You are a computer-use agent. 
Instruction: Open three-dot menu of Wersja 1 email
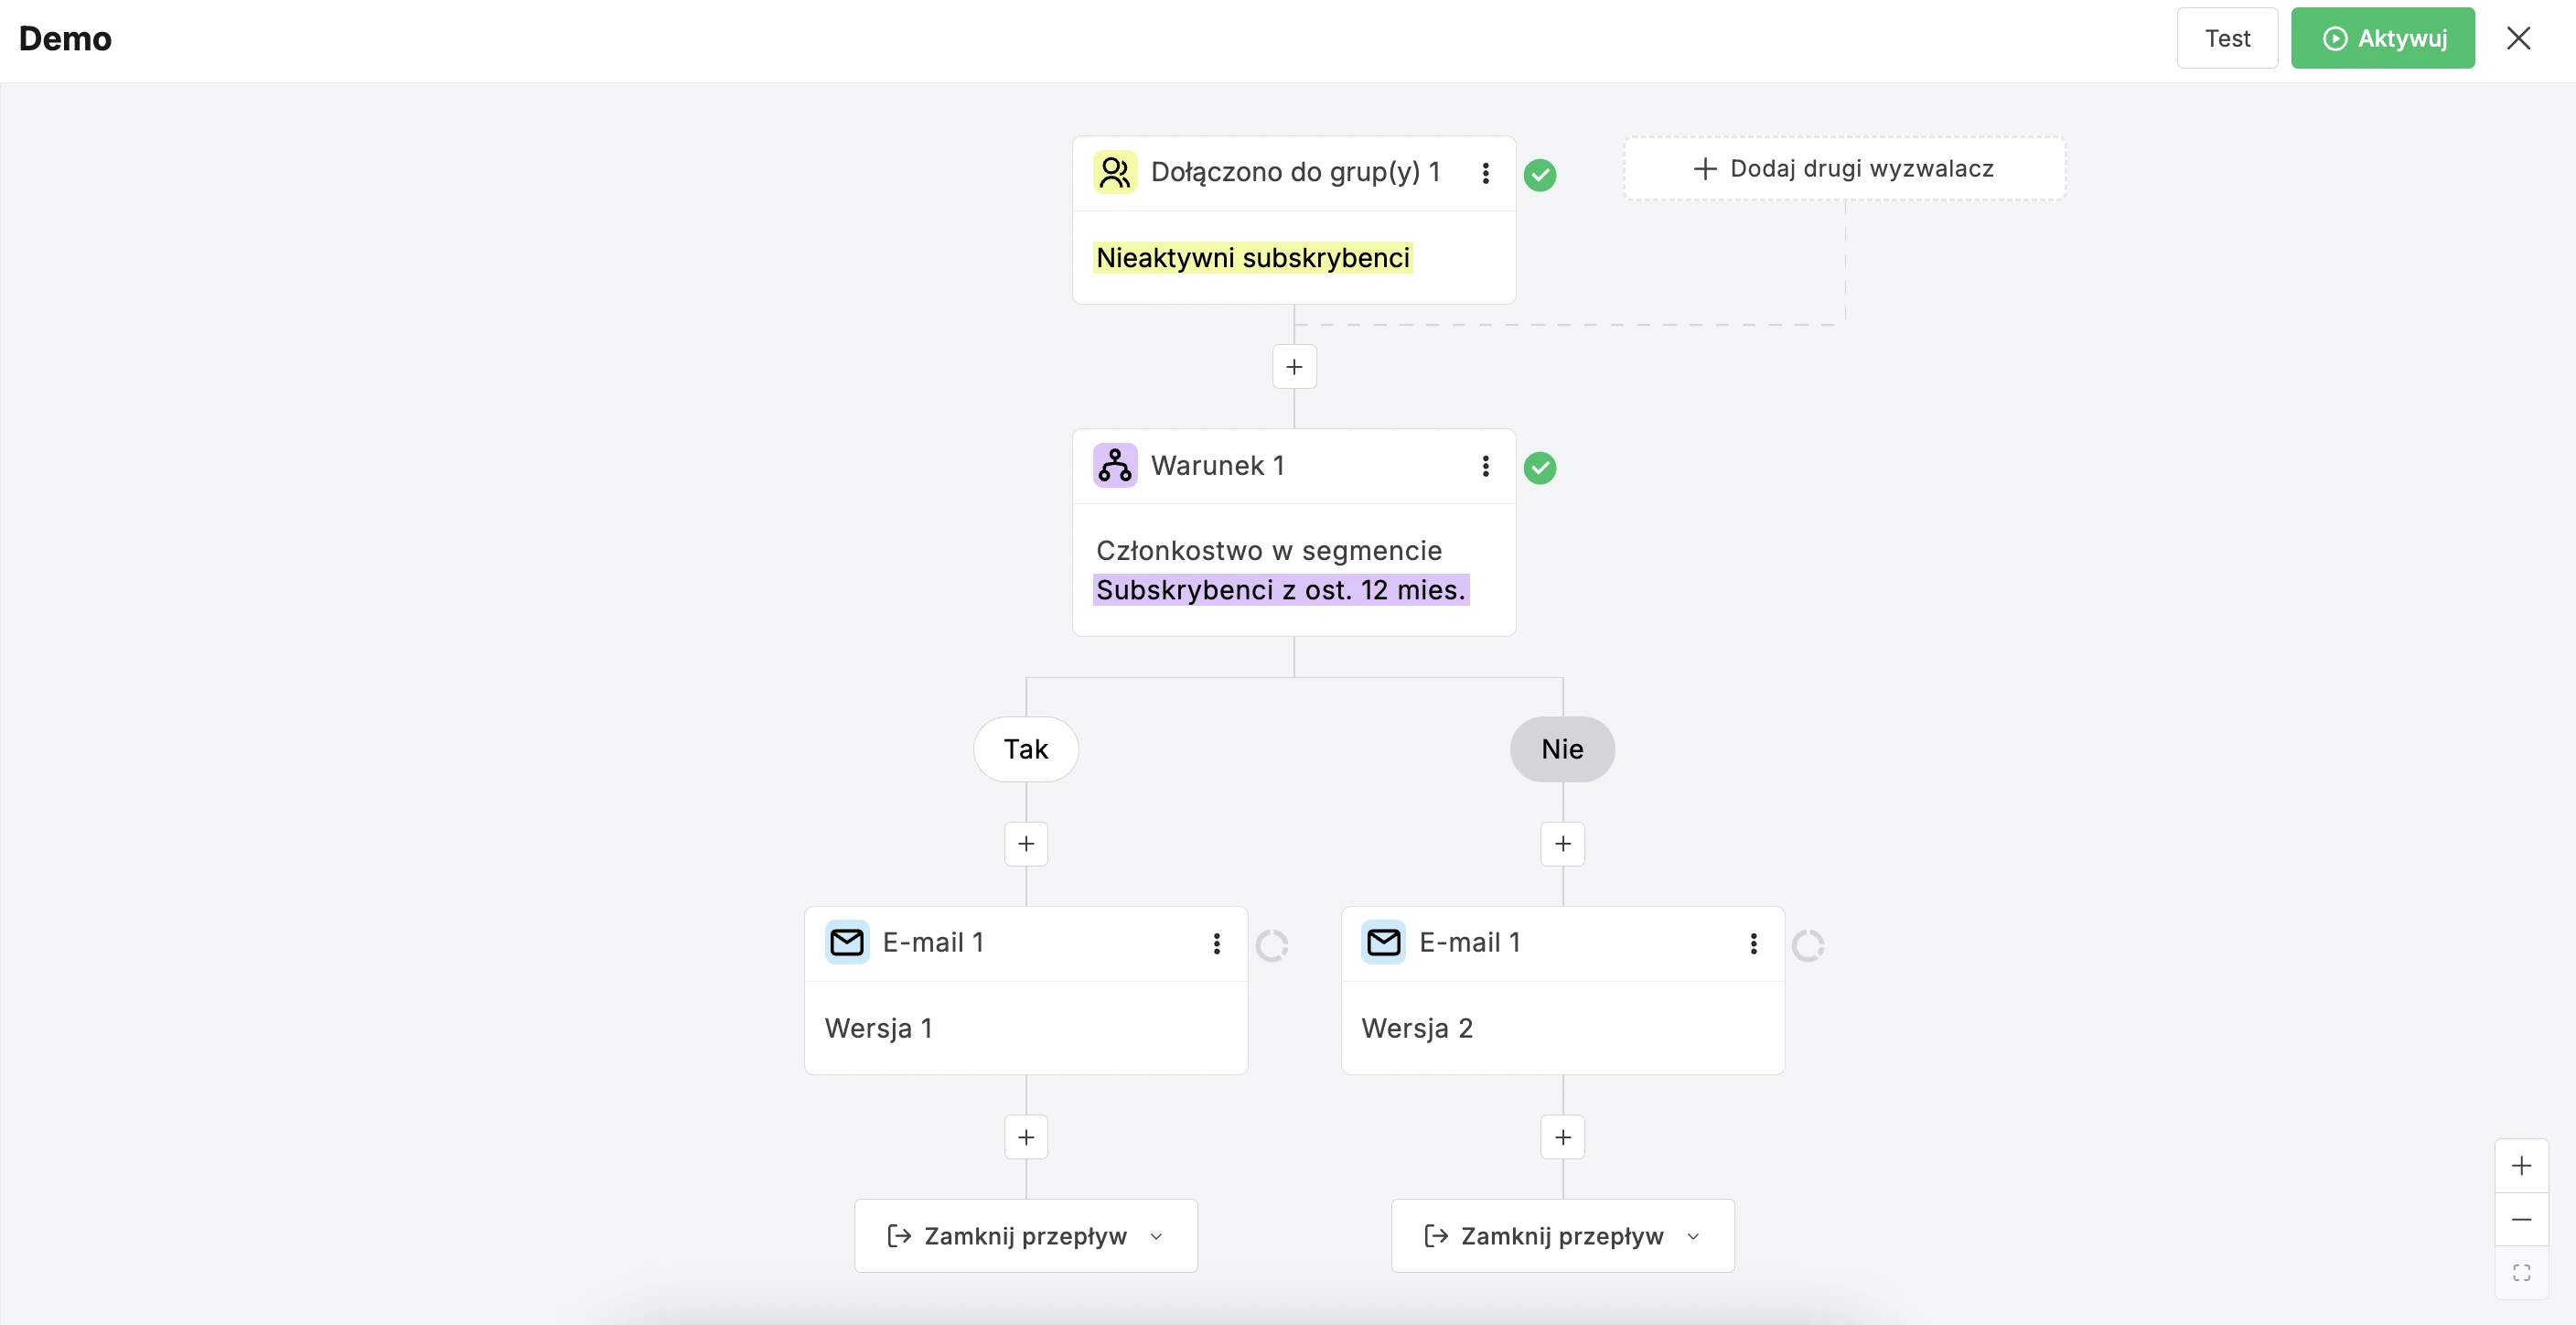(x=1216, y=943)
